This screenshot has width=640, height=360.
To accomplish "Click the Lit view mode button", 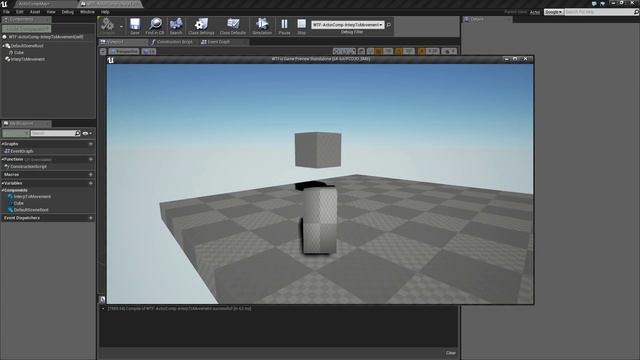I will [x=149, y=51].
